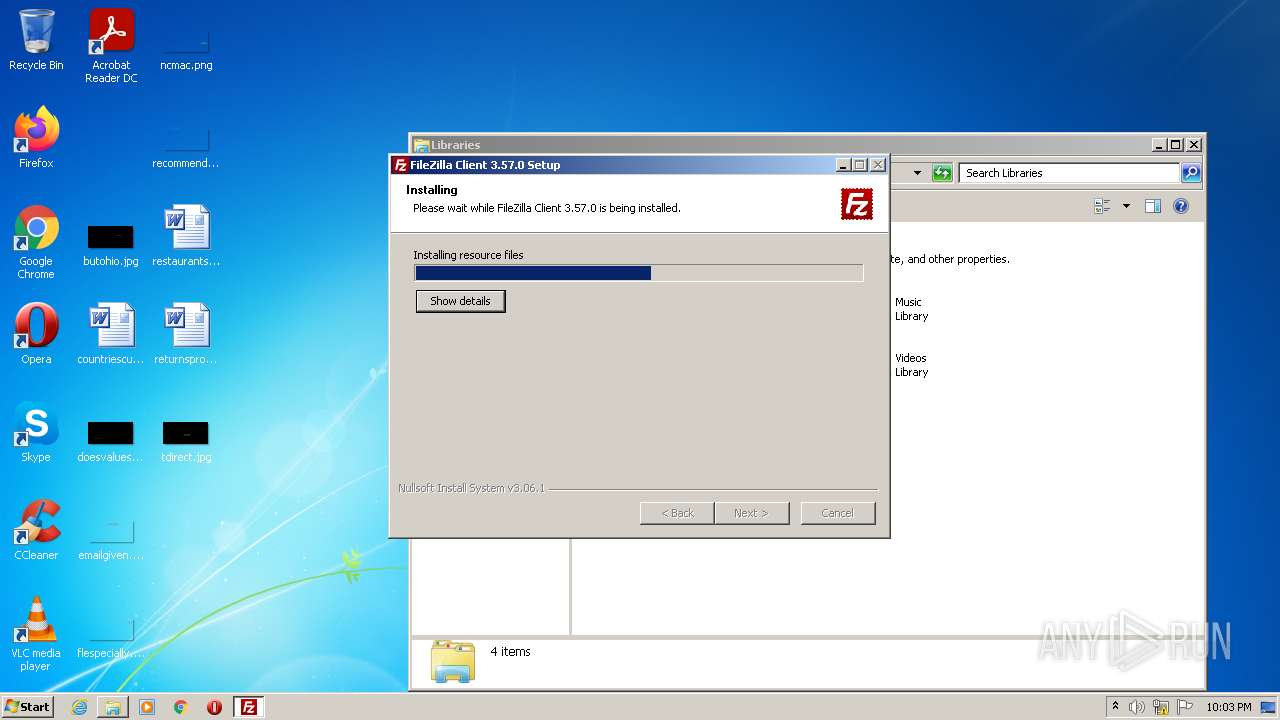Click the installation progress bar

[638, 273]
